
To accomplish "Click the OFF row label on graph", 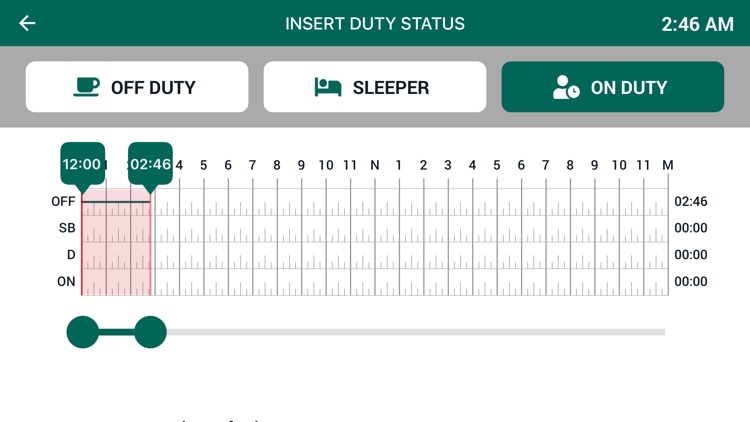I will point(63,201).
